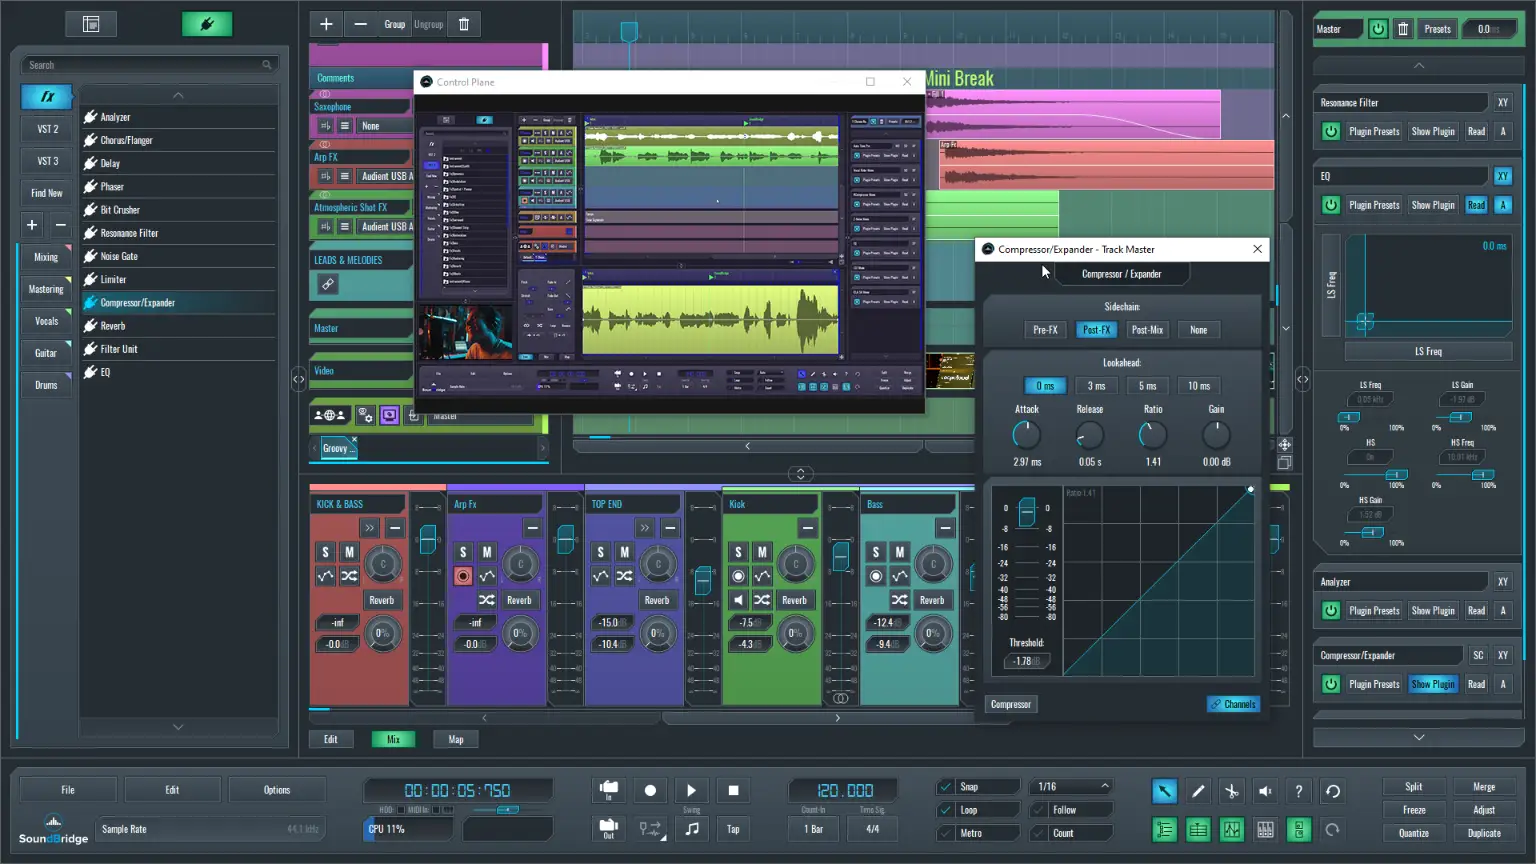Viewport: 1536px width, 864px height.
Task: Toggle record arm on Arp Fx channel
Action: click(463, 576)
